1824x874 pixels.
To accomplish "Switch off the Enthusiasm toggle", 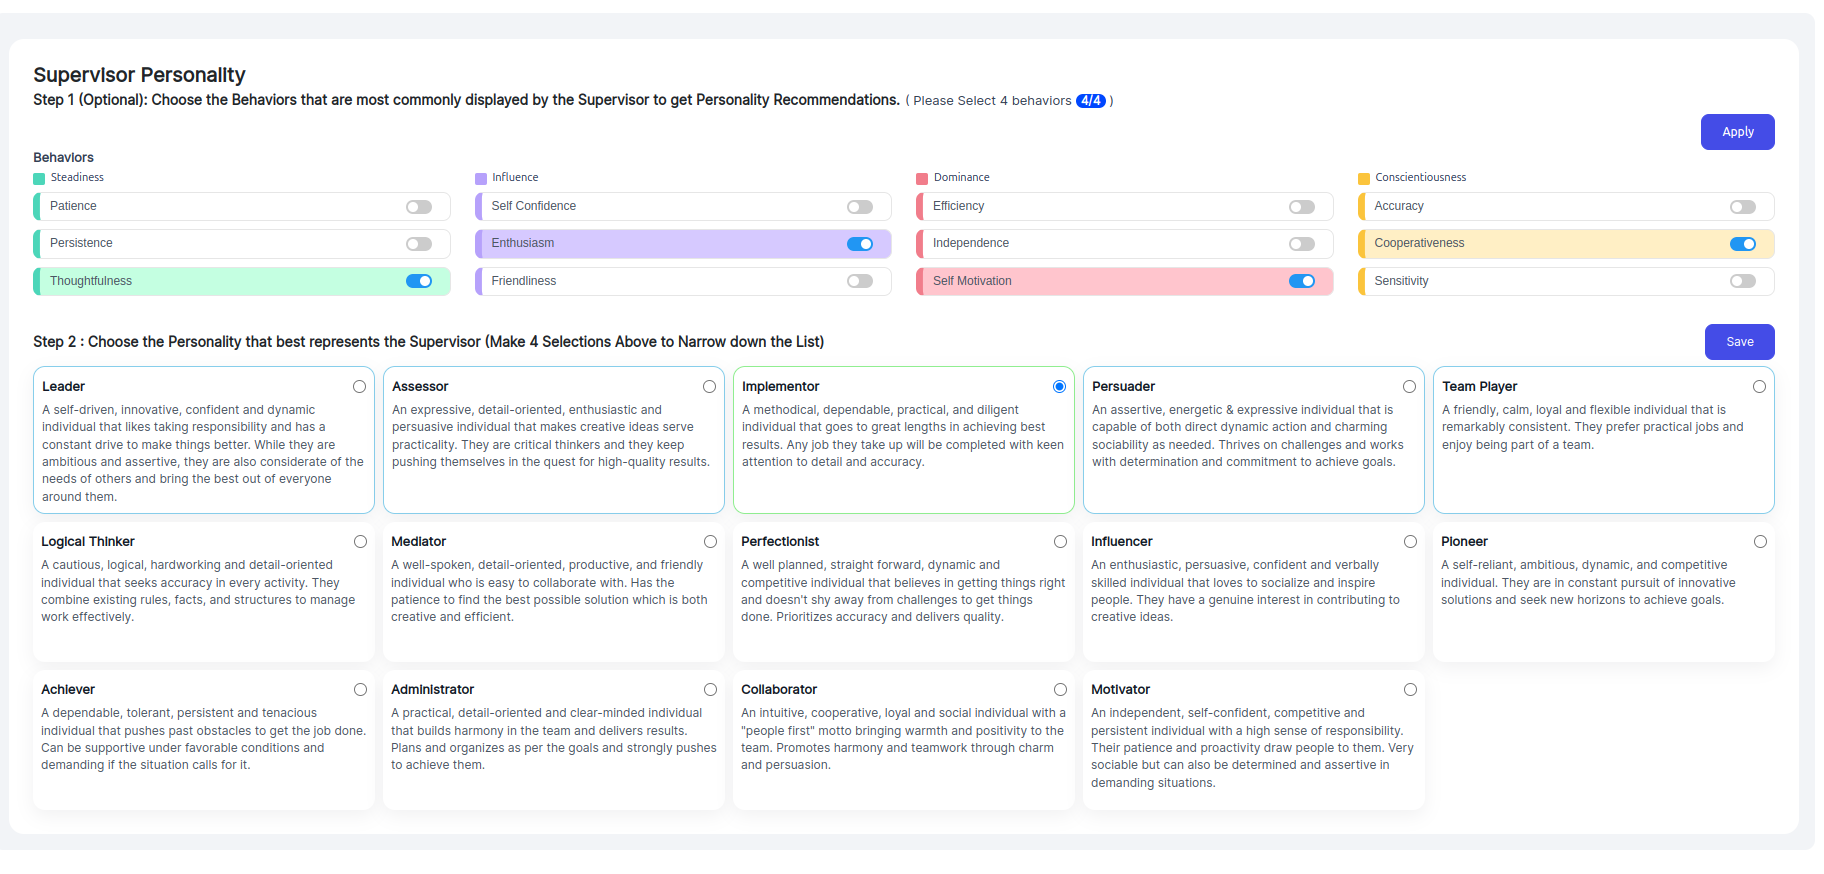I will [x=860, y=244].
